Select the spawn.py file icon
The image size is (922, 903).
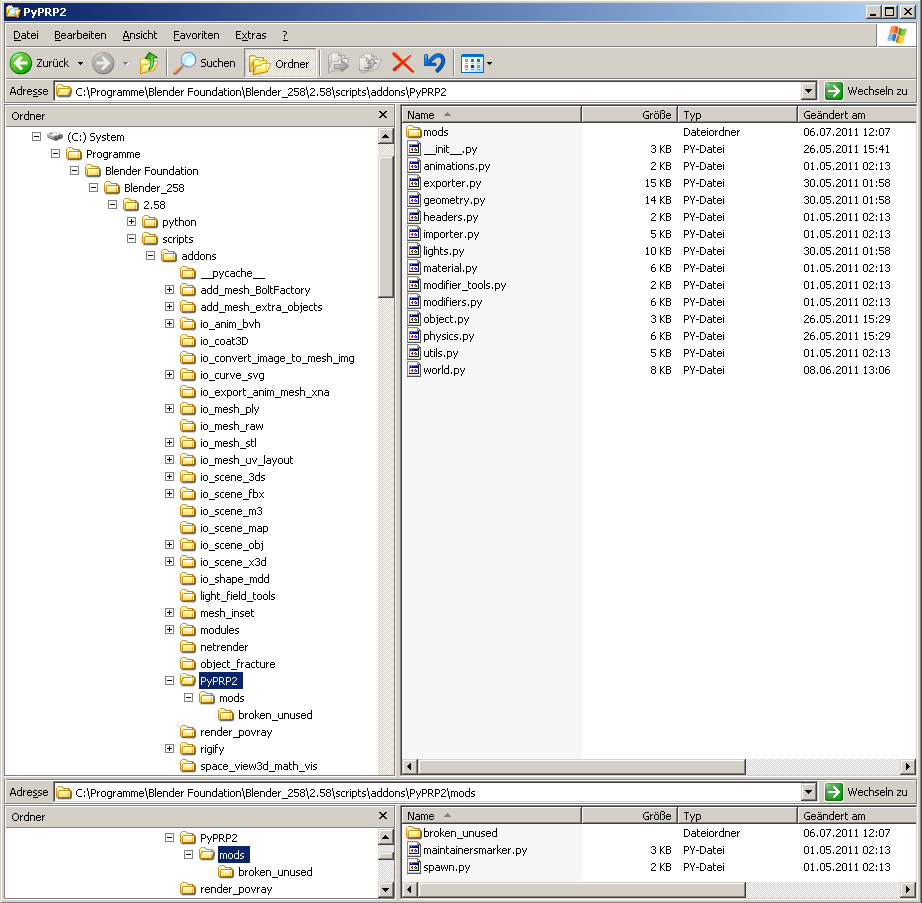click(x=415, y=867)
